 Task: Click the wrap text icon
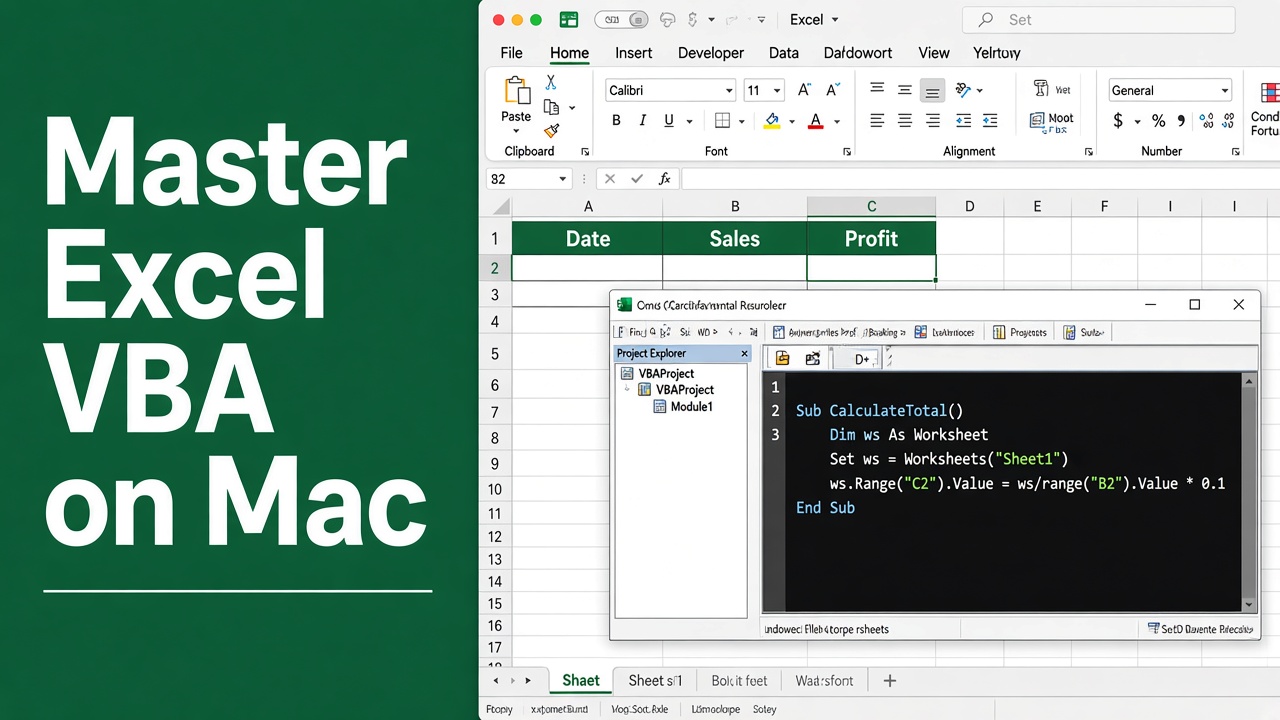tap(1040, 89)
